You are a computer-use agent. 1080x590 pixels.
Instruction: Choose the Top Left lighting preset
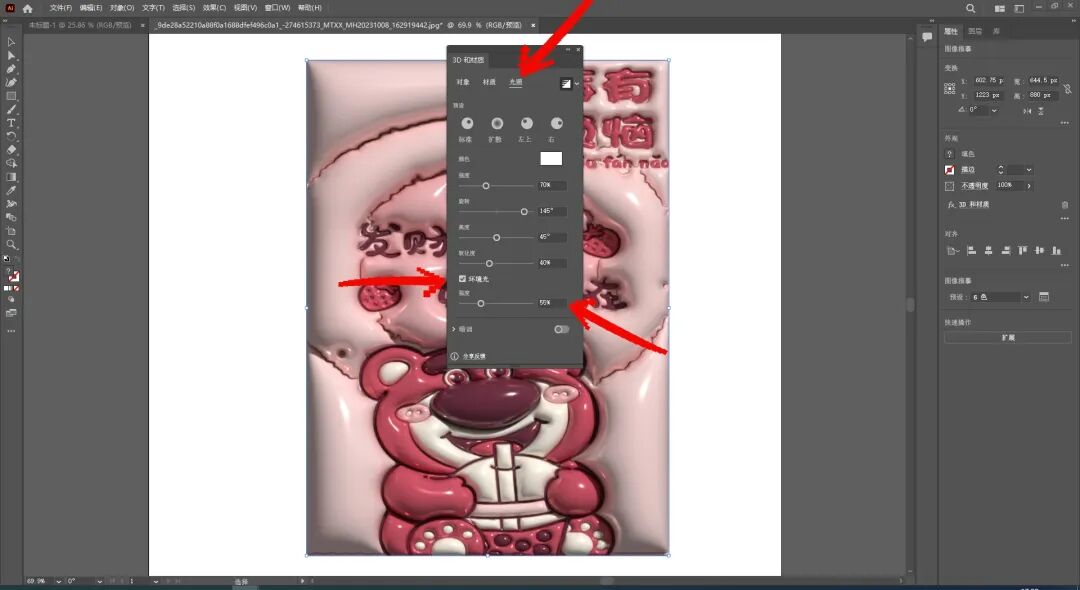point(526,123)
